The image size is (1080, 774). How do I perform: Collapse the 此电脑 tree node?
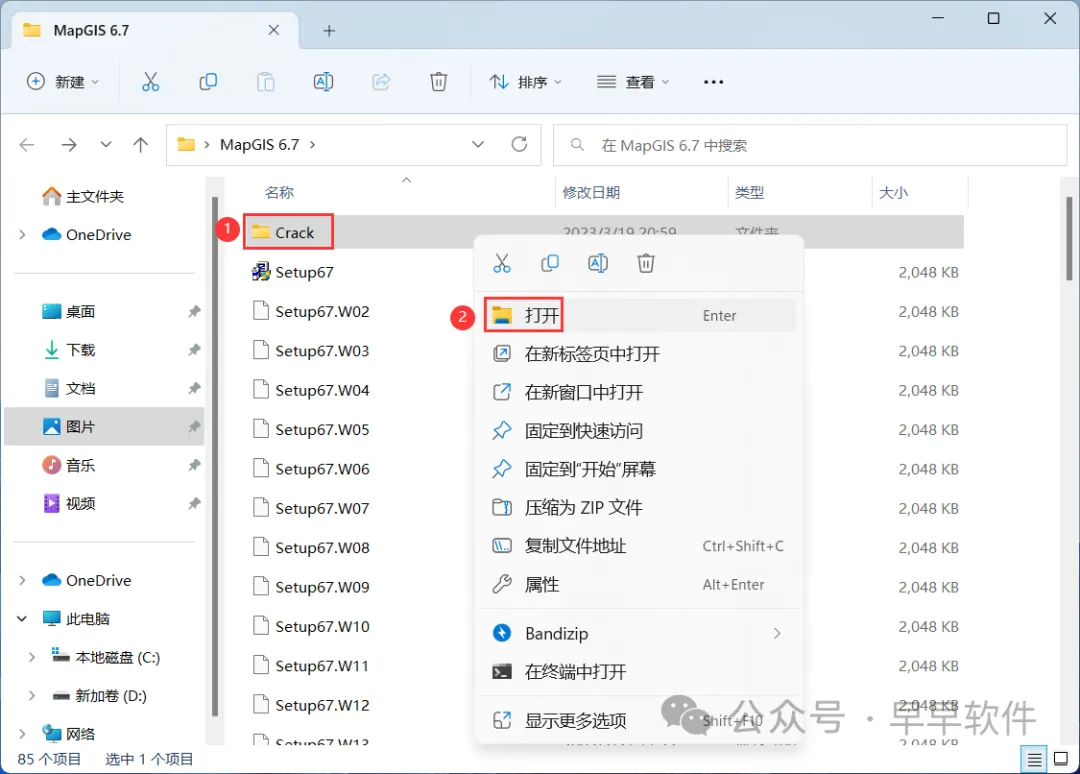(22, 618)
